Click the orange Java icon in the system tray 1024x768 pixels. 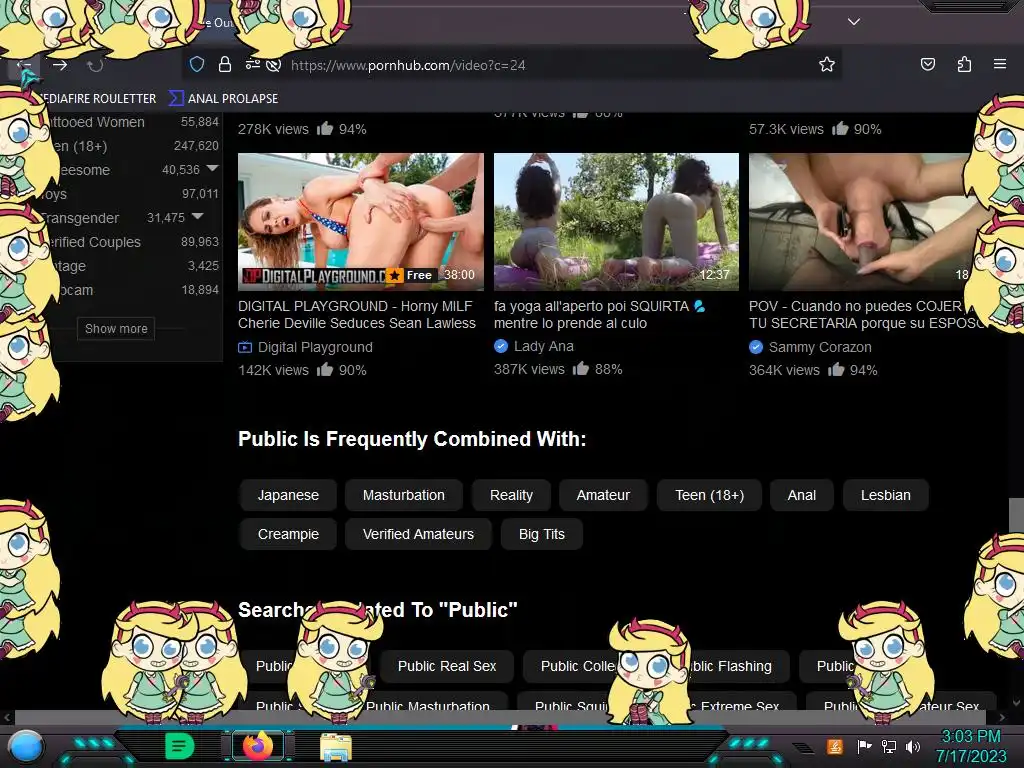pos(835,746)
